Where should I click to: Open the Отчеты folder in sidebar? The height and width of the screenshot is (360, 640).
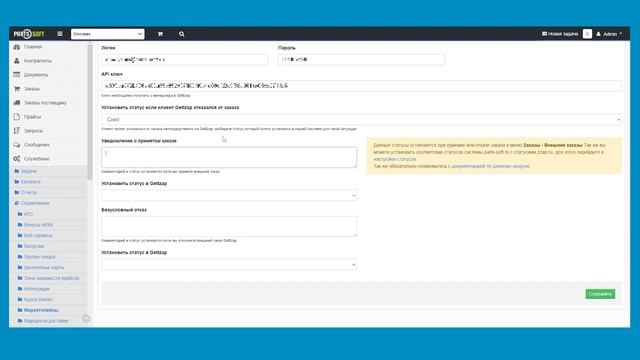[25, 192]
